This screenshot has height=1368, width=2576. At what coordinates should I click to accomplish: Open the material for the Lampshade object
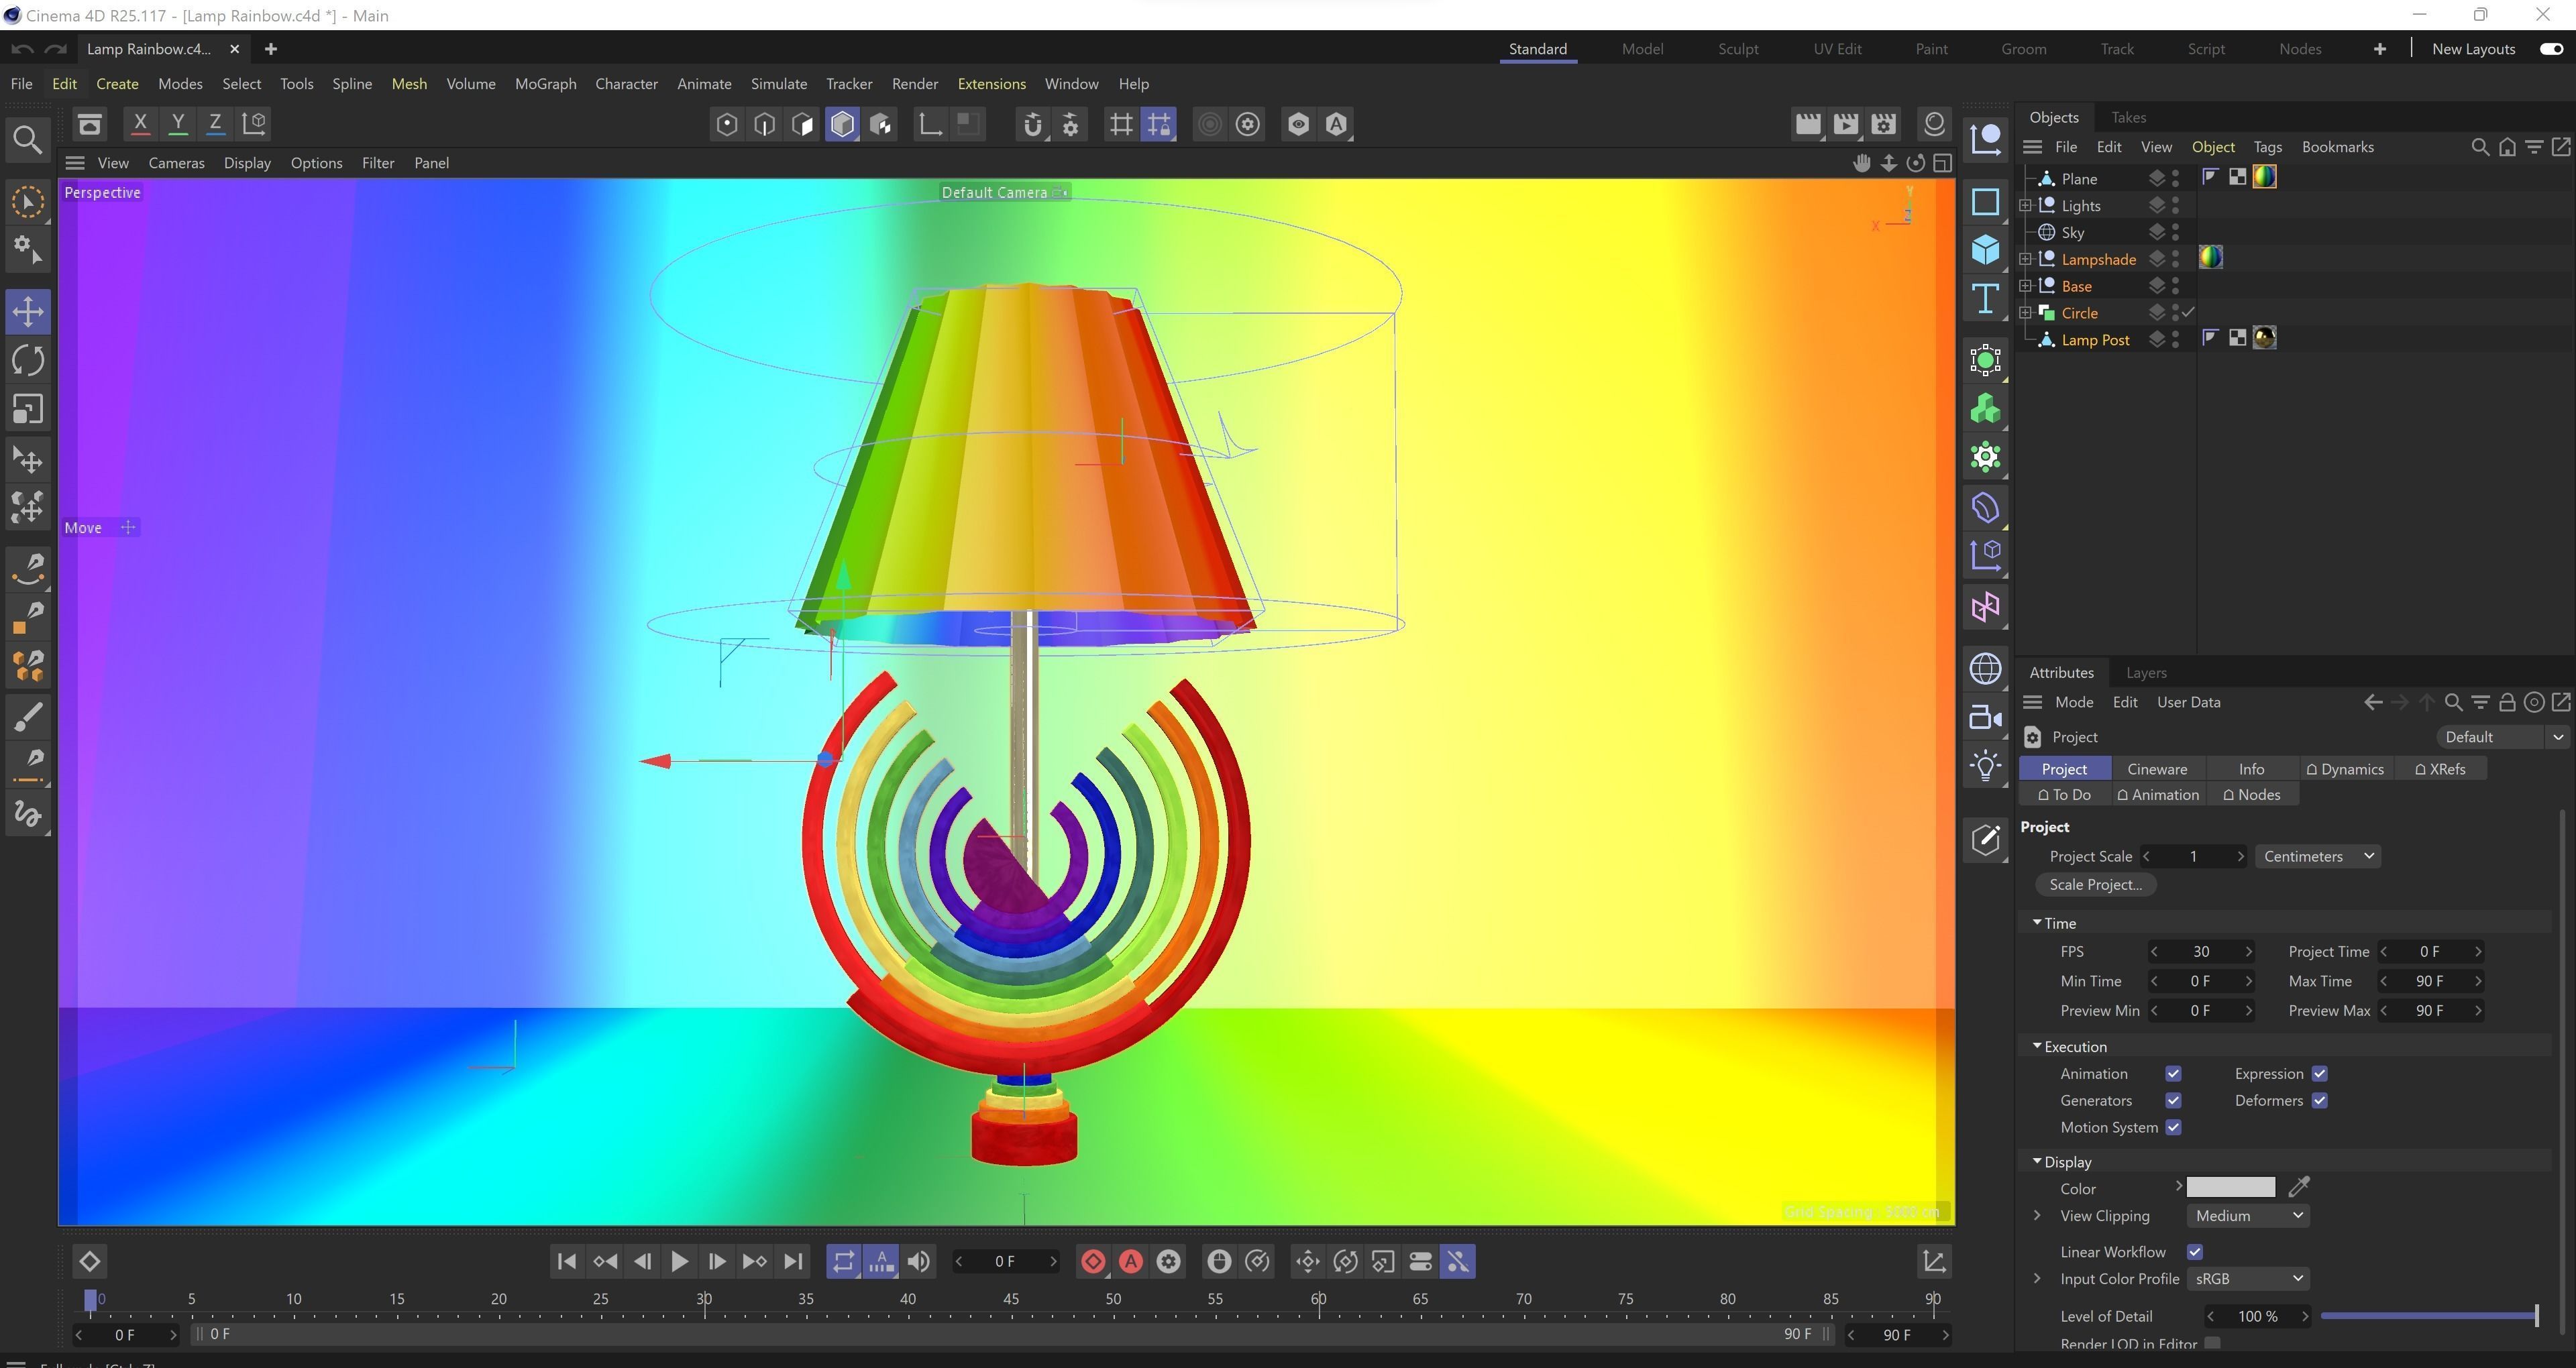tap(2211, 258)
